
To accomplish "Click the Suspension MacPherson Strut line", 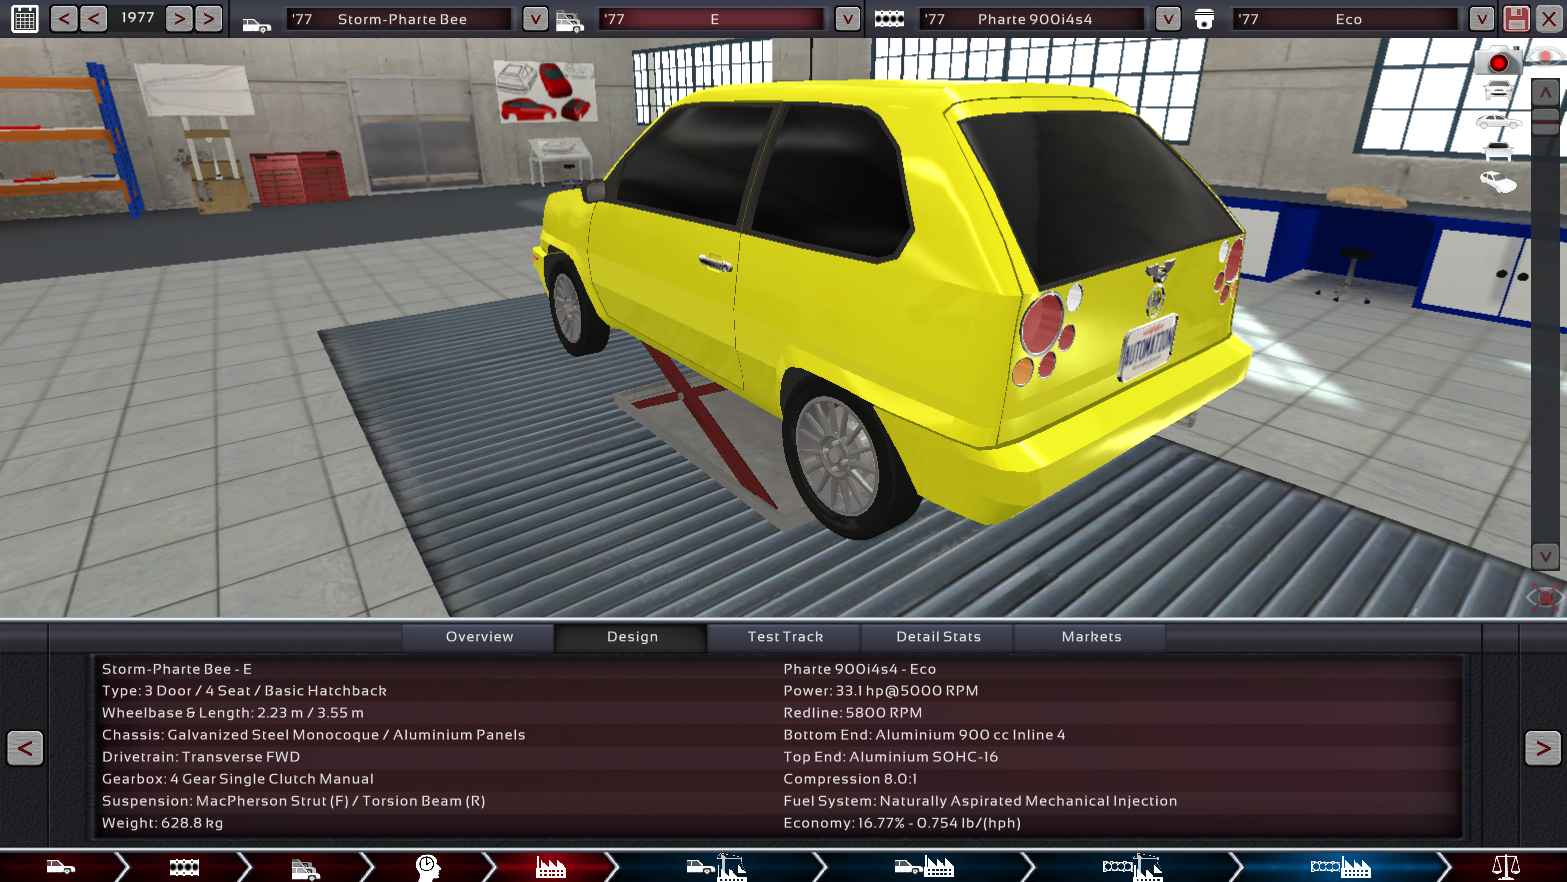I will point(293,801).
